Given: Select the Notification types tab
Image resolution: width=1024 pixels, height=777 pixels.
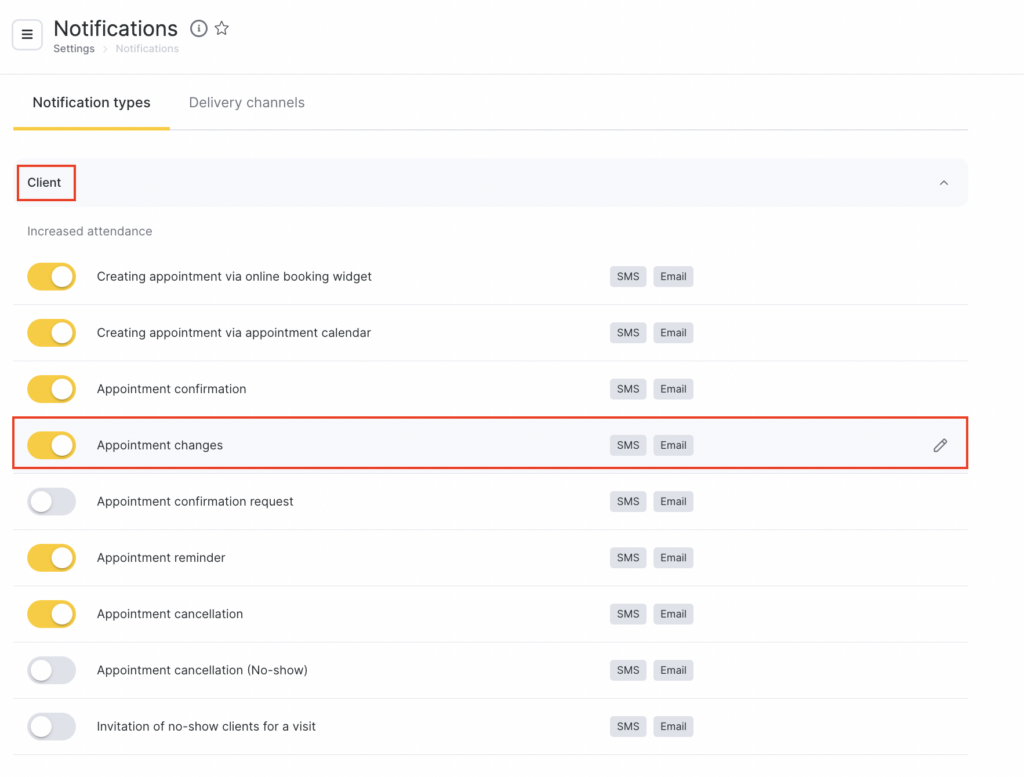Looking at the screenshot, I should coord(91,103).
